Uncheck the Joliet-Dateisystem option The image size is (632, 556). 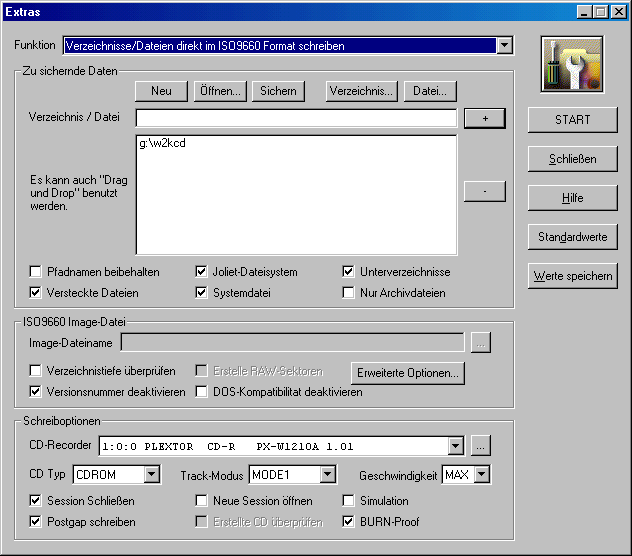click(202, 272)
